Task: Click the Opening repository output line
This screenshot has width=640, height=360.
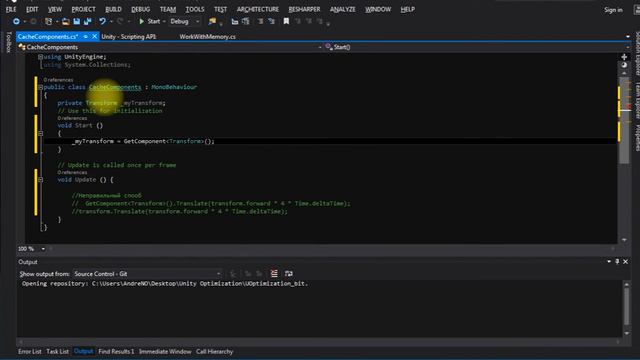Action: [165, 283]
